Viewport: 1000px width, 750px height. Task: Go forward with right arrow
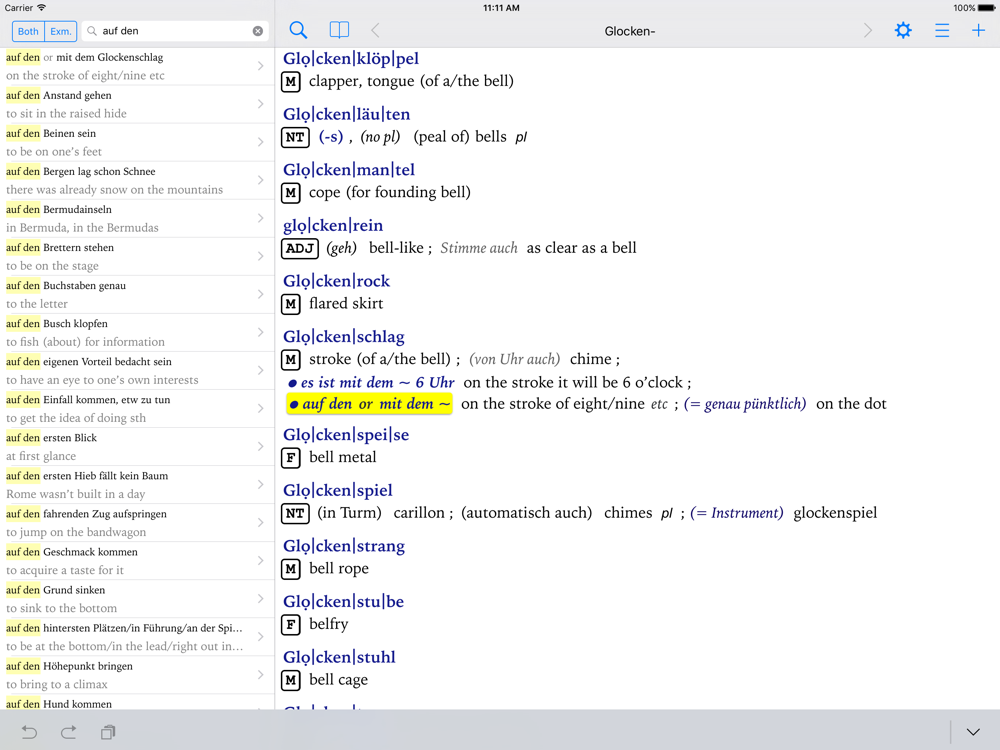[867, 30]
